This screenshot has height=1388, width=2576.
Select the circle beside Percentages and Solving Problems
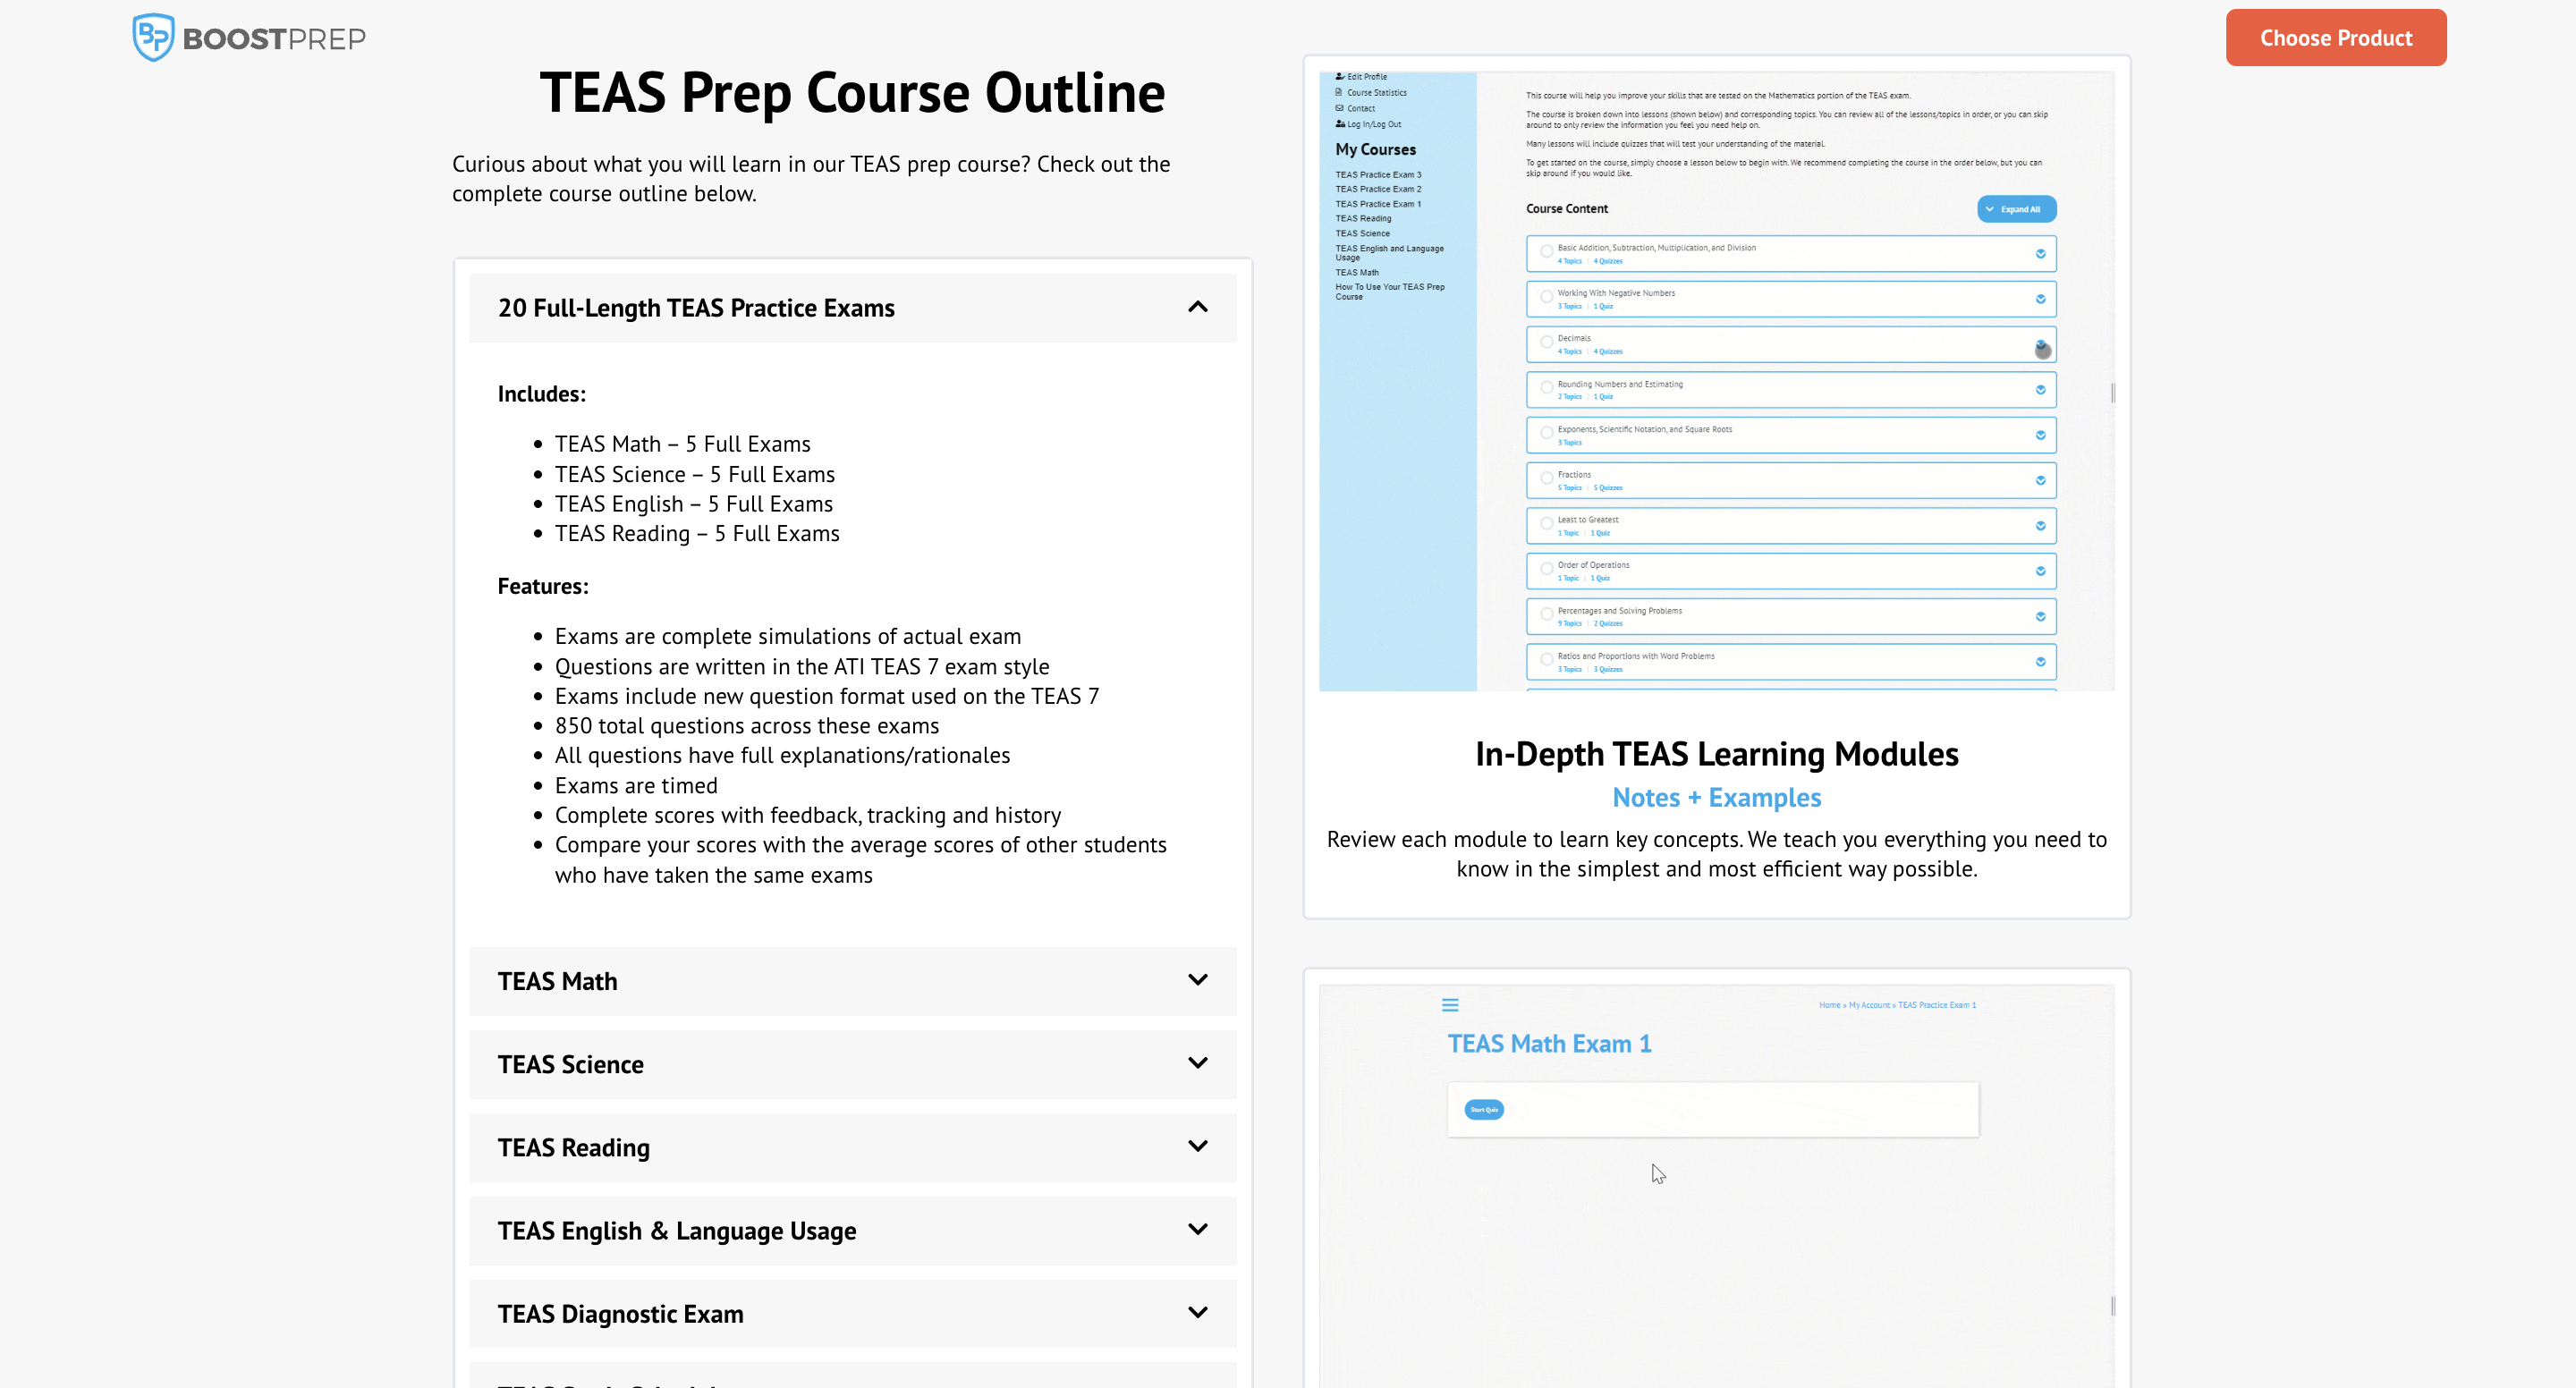tap(1546, 615)
